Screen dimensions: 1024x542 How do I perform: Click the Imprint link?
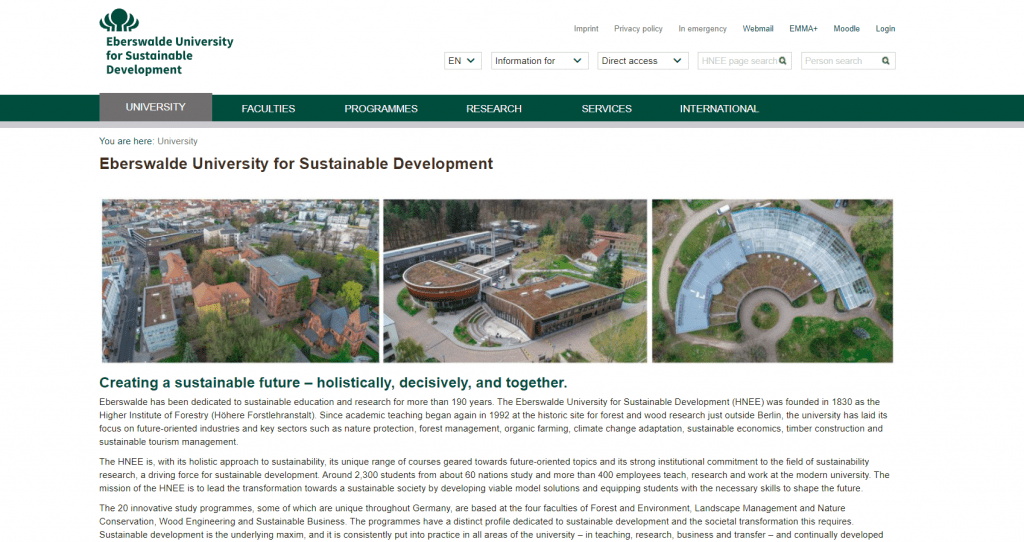click(586, 29)
